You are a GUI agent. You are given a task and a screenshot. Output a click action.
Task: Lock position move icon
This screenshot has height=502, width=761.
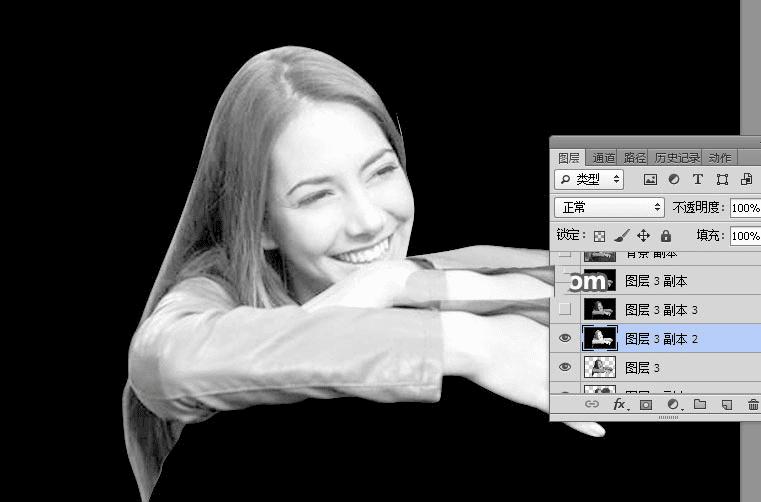click(643, 236)
